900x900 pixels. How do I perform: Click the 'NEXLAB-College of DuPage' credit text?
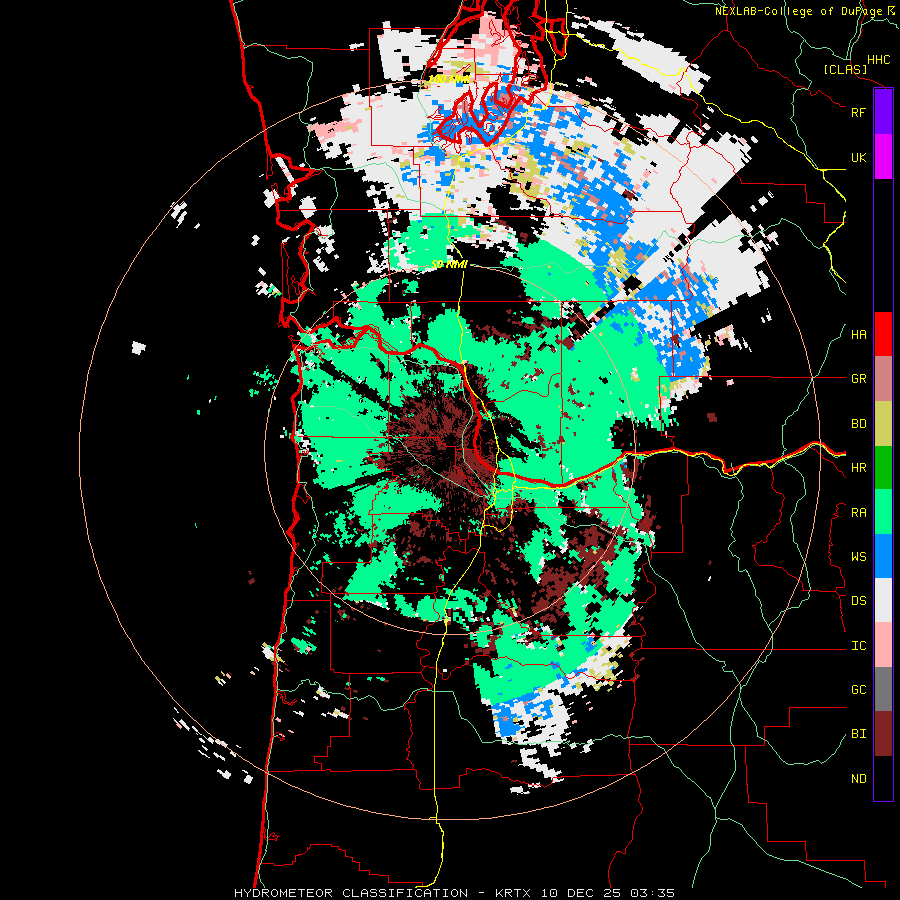[x=799, y=11]
